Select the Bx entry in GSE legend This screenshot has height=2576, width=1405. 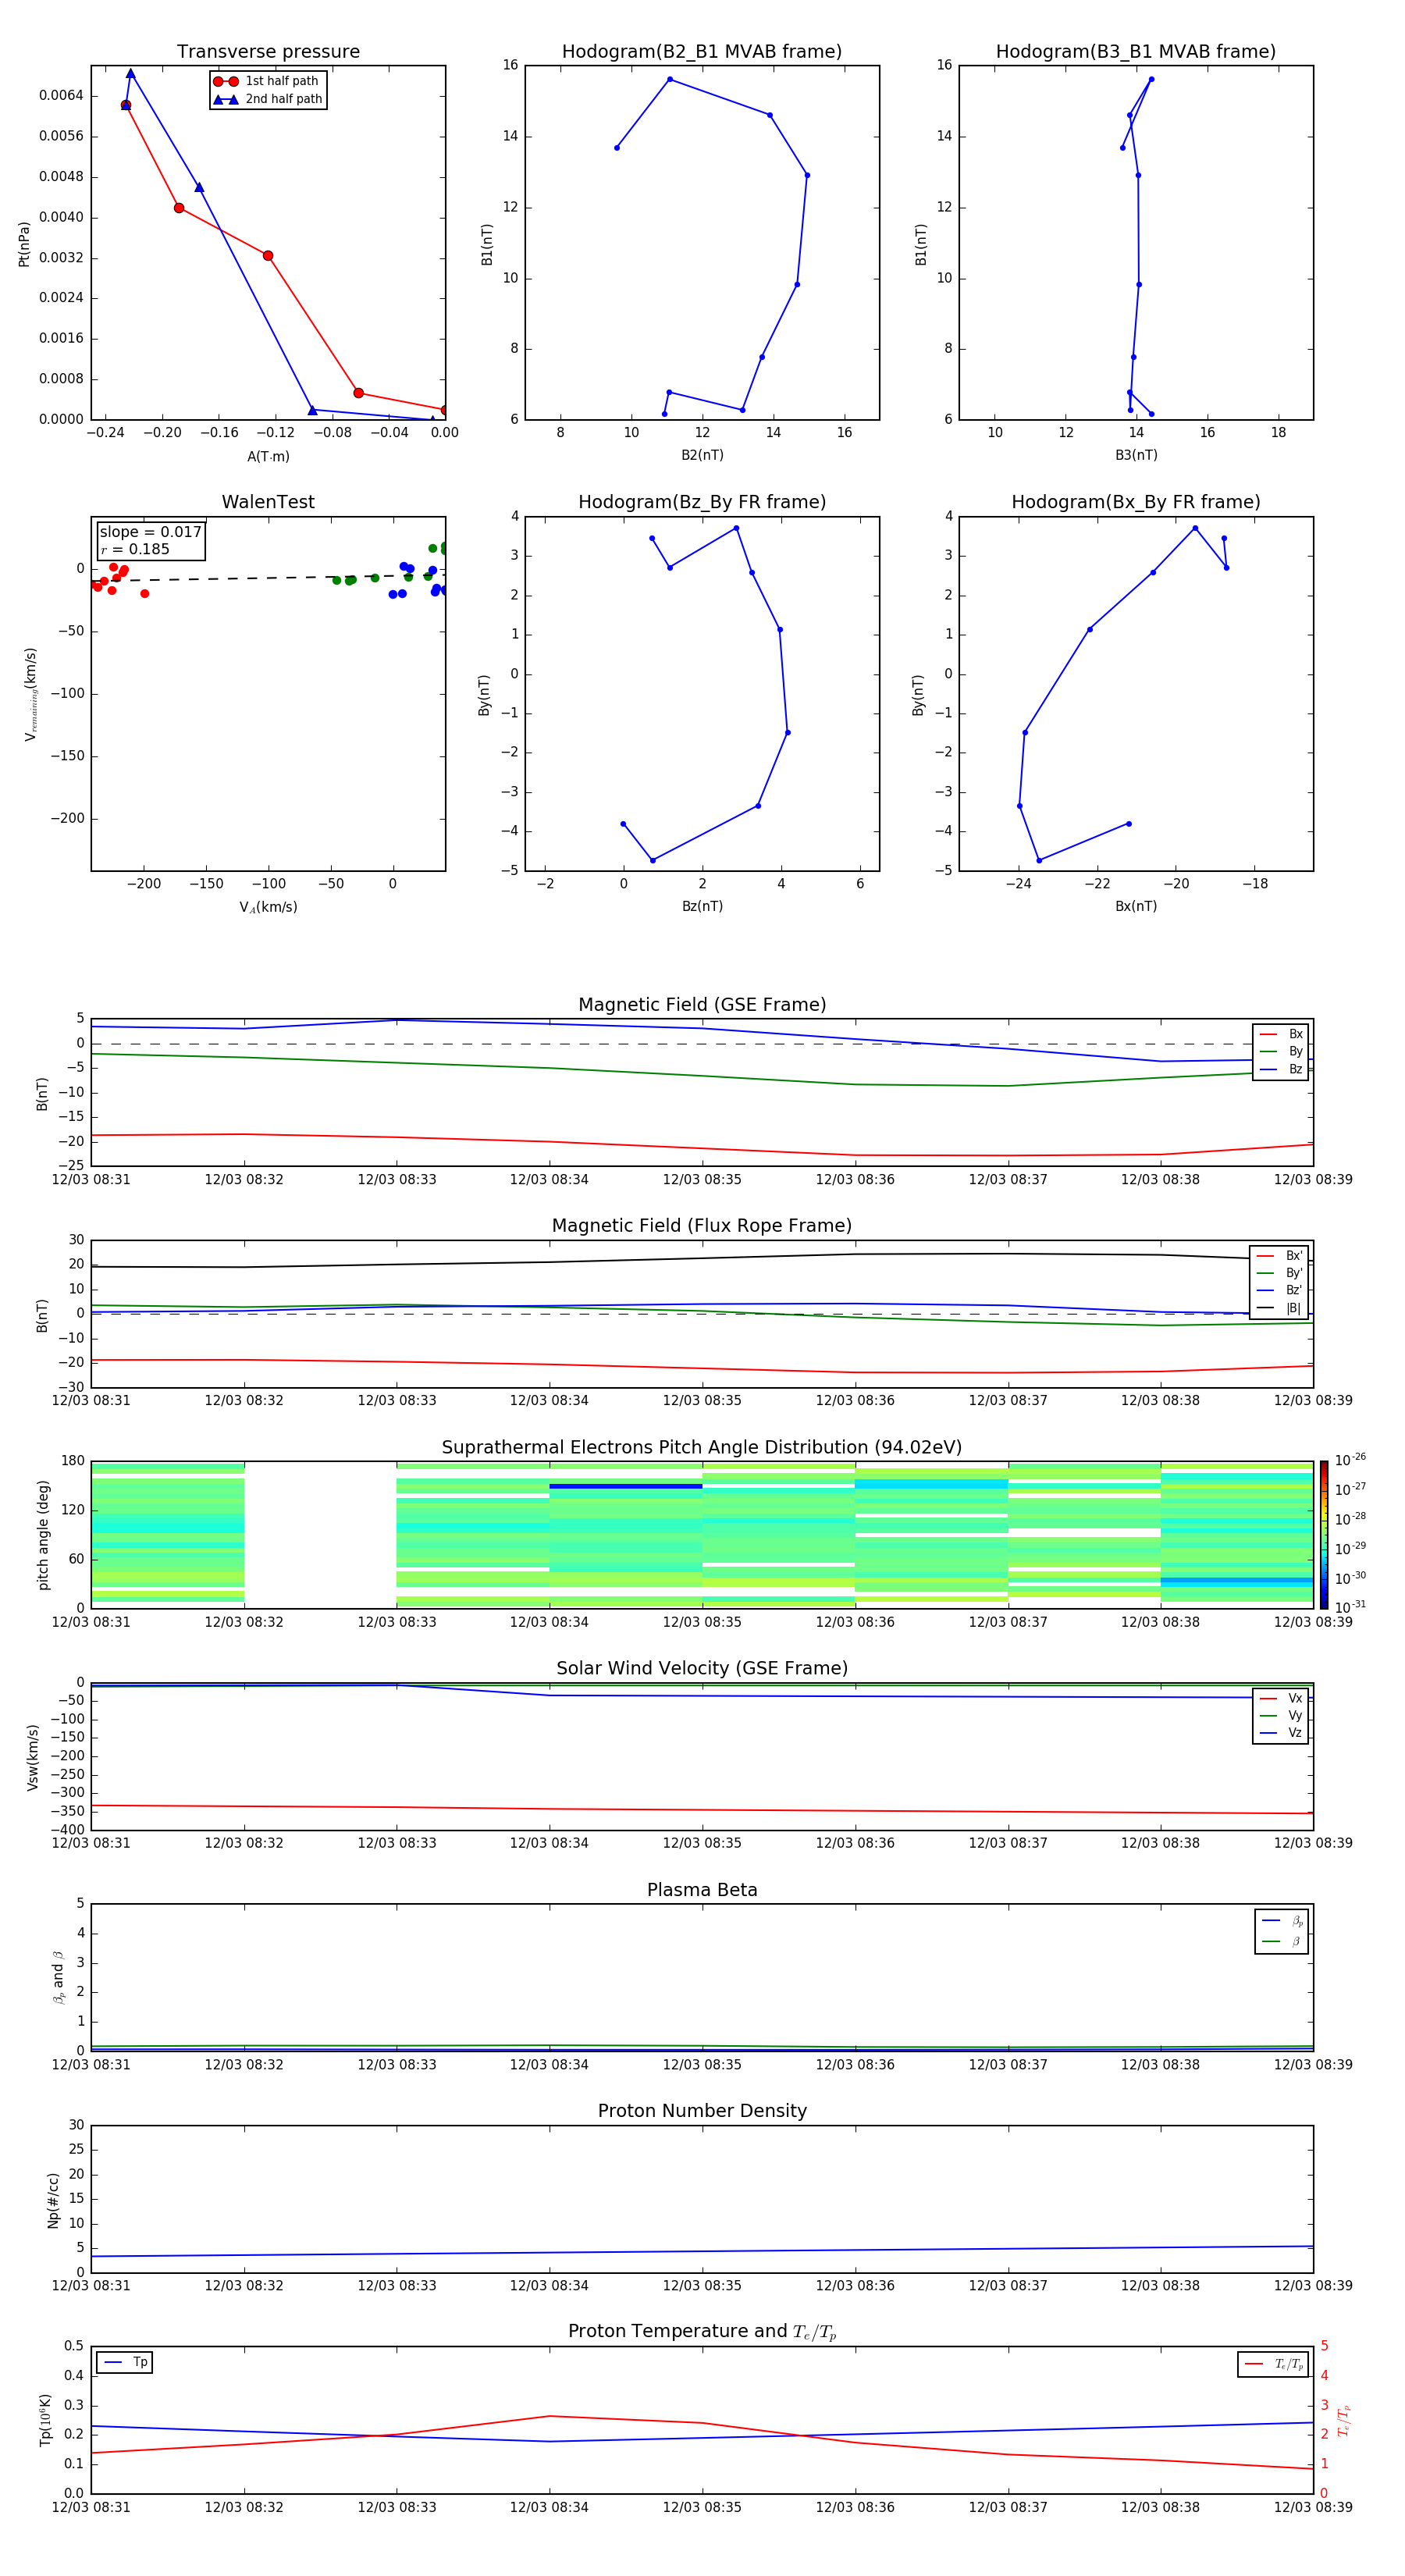click(1281, 1034)
